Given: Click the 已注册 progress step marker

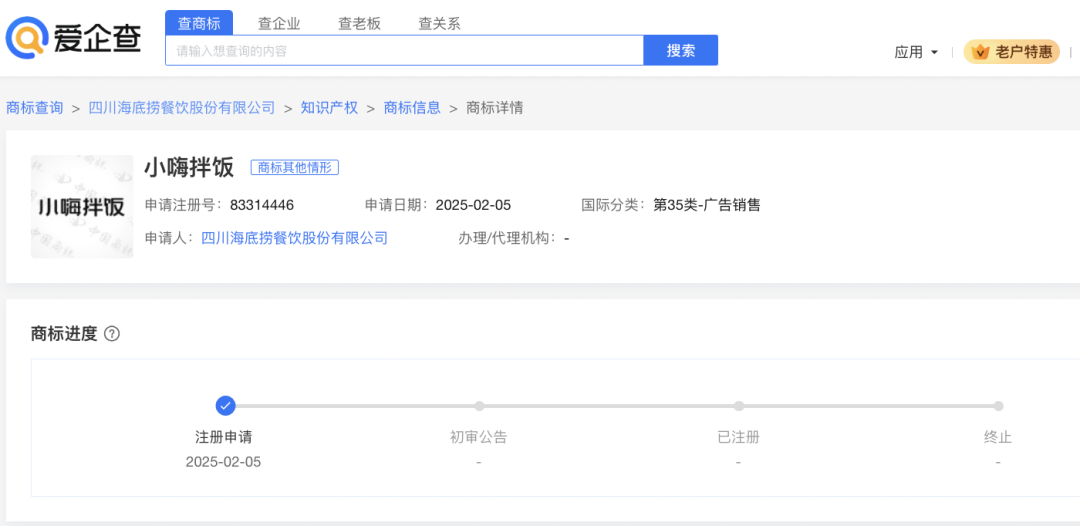Looking at the screenshot, I should click(x=739, y=406).
